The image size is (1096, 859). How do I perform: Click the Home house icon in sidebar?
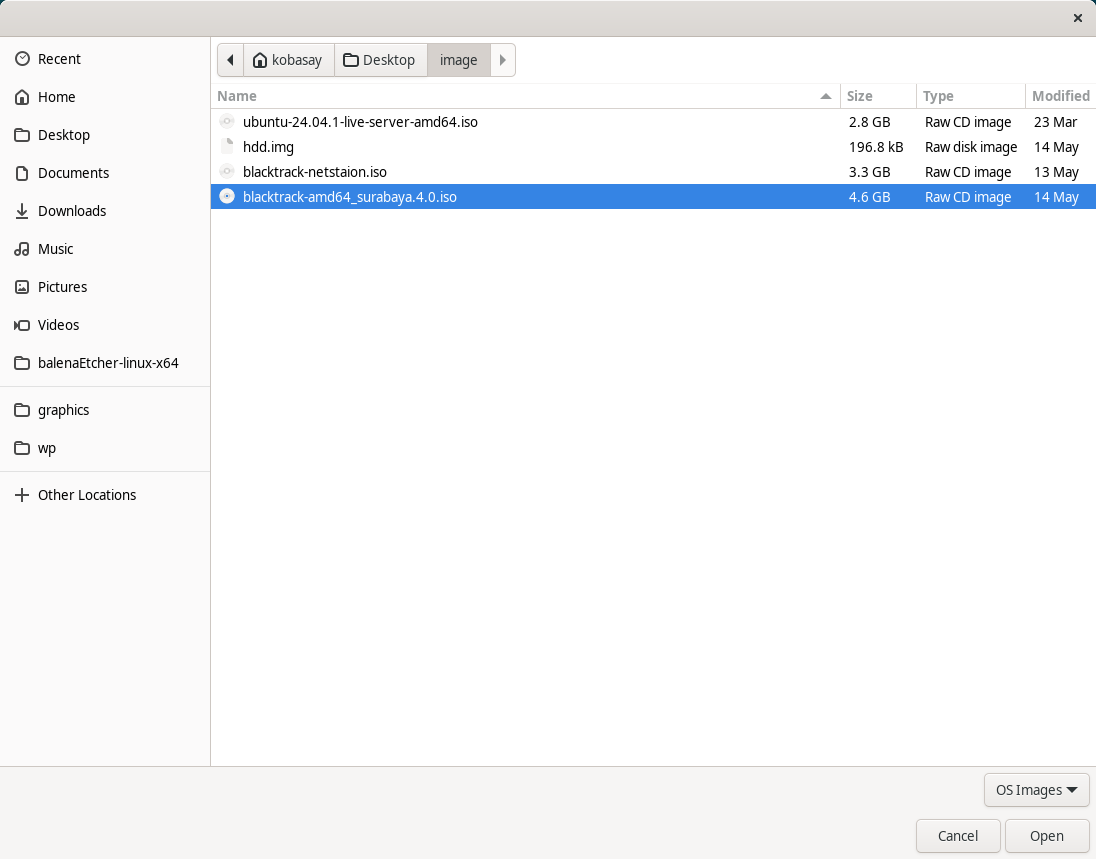click(x=22, y=97)
